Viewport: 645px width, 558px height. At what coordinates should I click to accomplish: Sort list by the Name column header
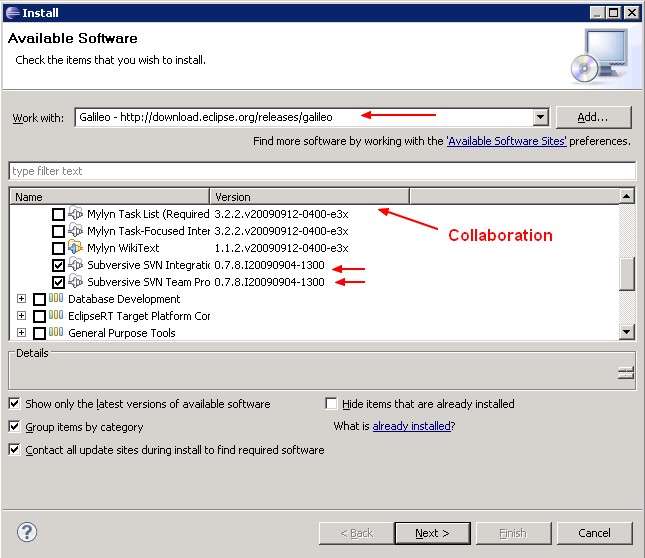110,197
